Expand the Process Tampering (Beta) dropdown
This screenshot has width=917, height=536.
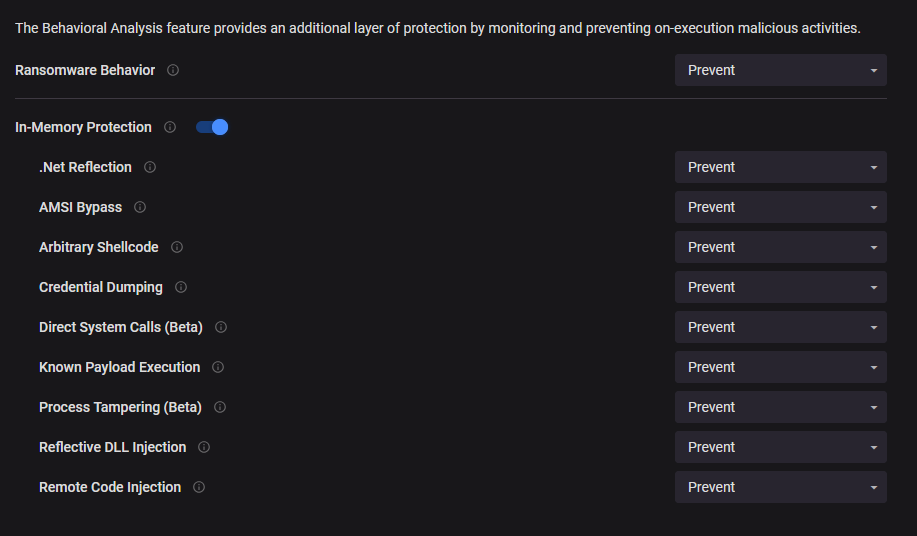click(x=781, y=407)
